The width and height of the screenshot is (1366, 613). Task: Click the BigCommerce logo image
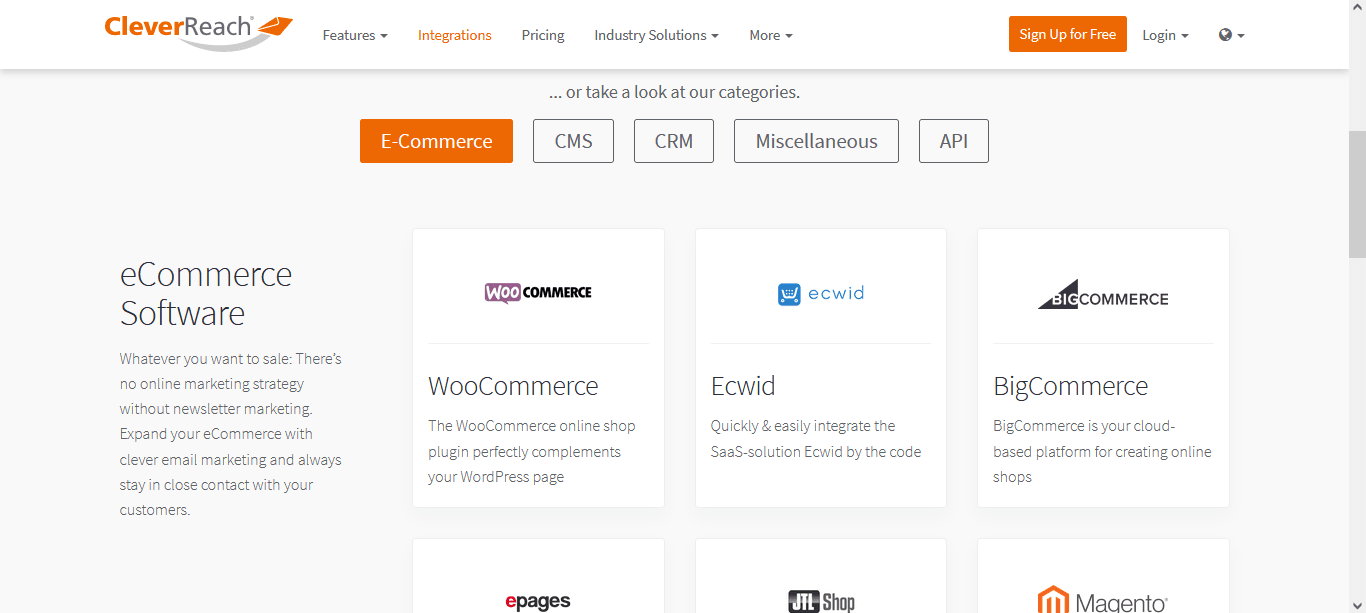(x=1103, y=294)
